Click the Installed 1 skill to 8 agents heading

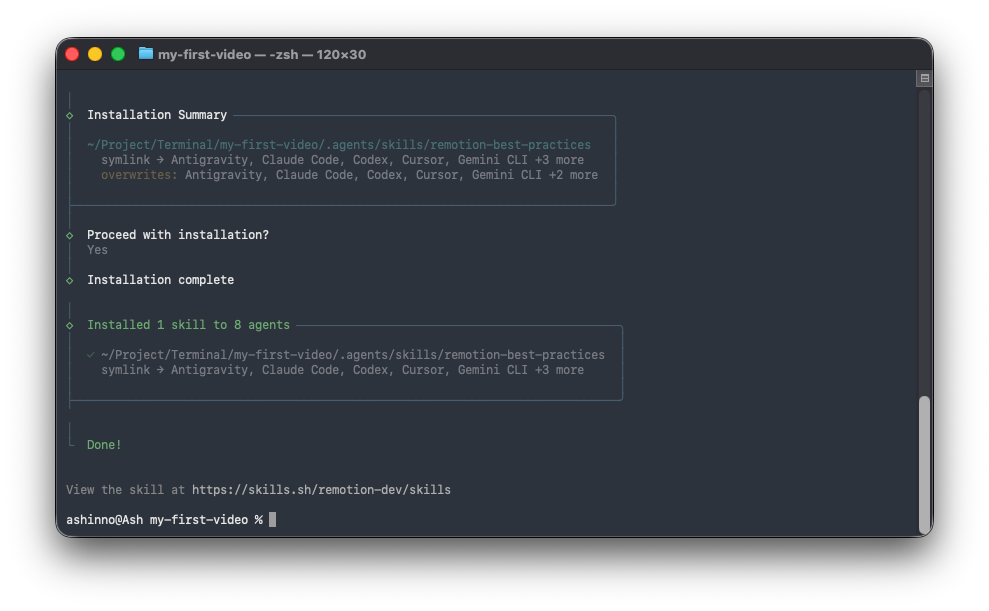click(x=188, y=325)
